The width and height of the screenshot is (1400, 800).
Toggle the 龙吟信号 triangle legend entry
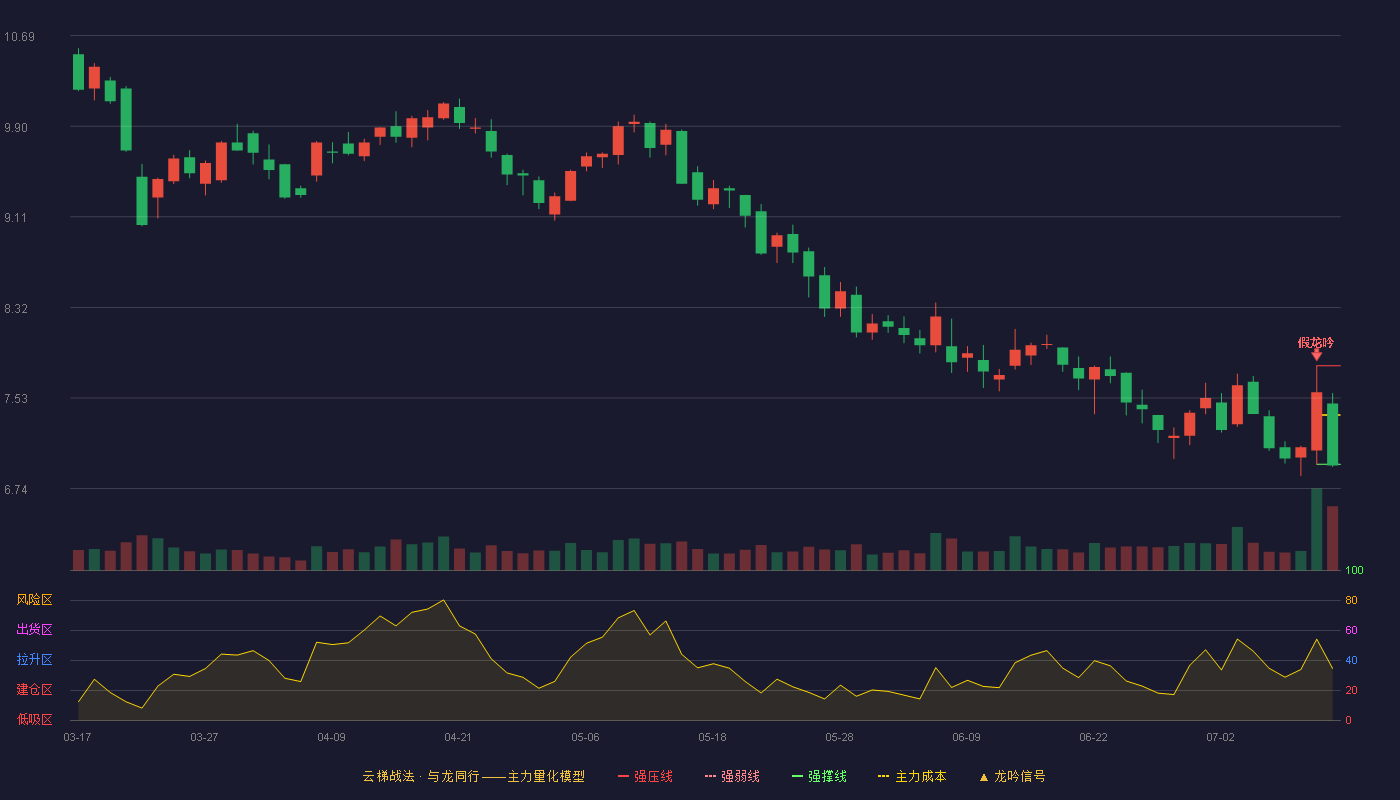[1012, 776]
